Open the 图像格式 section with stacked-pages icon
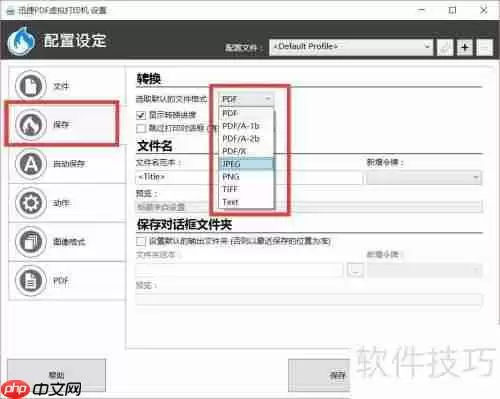 30,241
